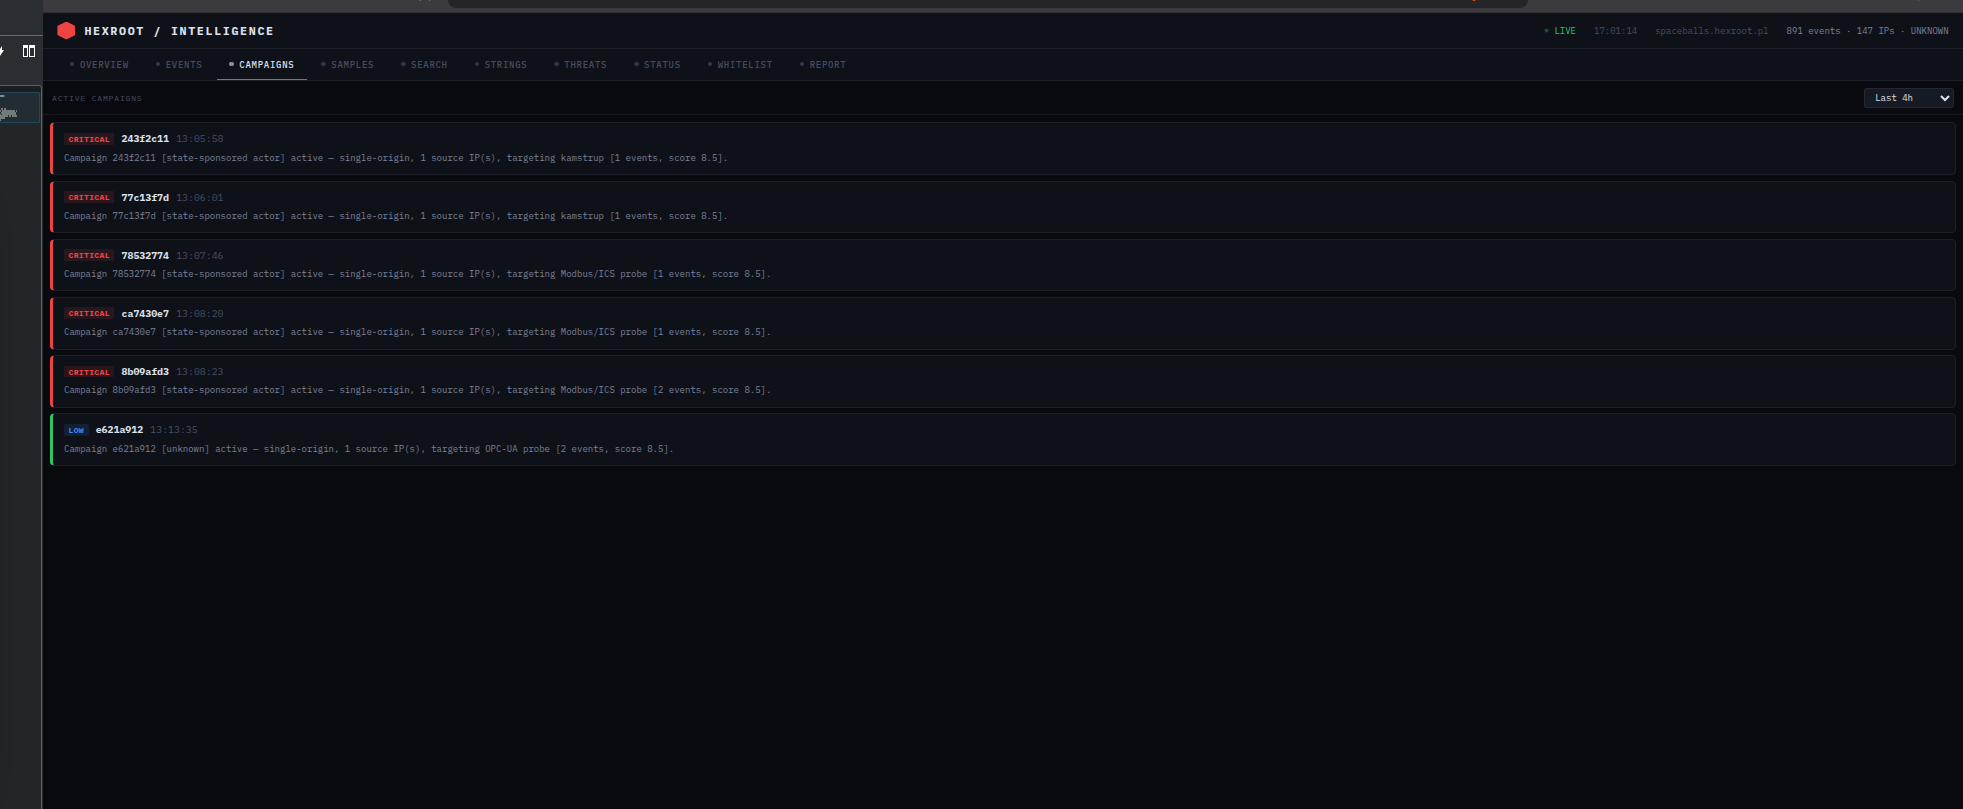This screenshot has height=809, width=1963.
Task: Click the 891 events counter
Action: tap(1813, 31)
